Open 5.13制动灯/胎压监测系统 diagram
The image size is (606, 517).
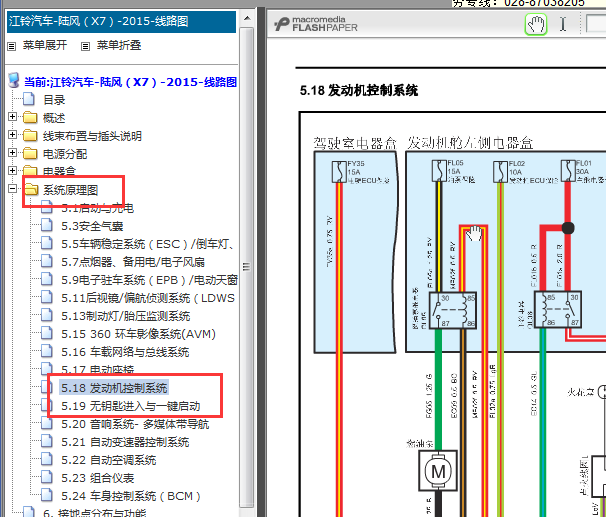(126, 316)
